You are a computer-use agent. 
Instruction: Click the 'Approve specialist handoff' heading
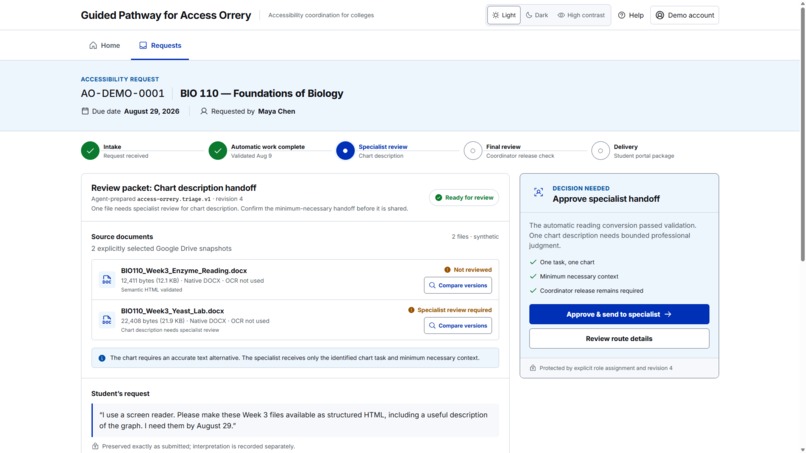(606, 199)
